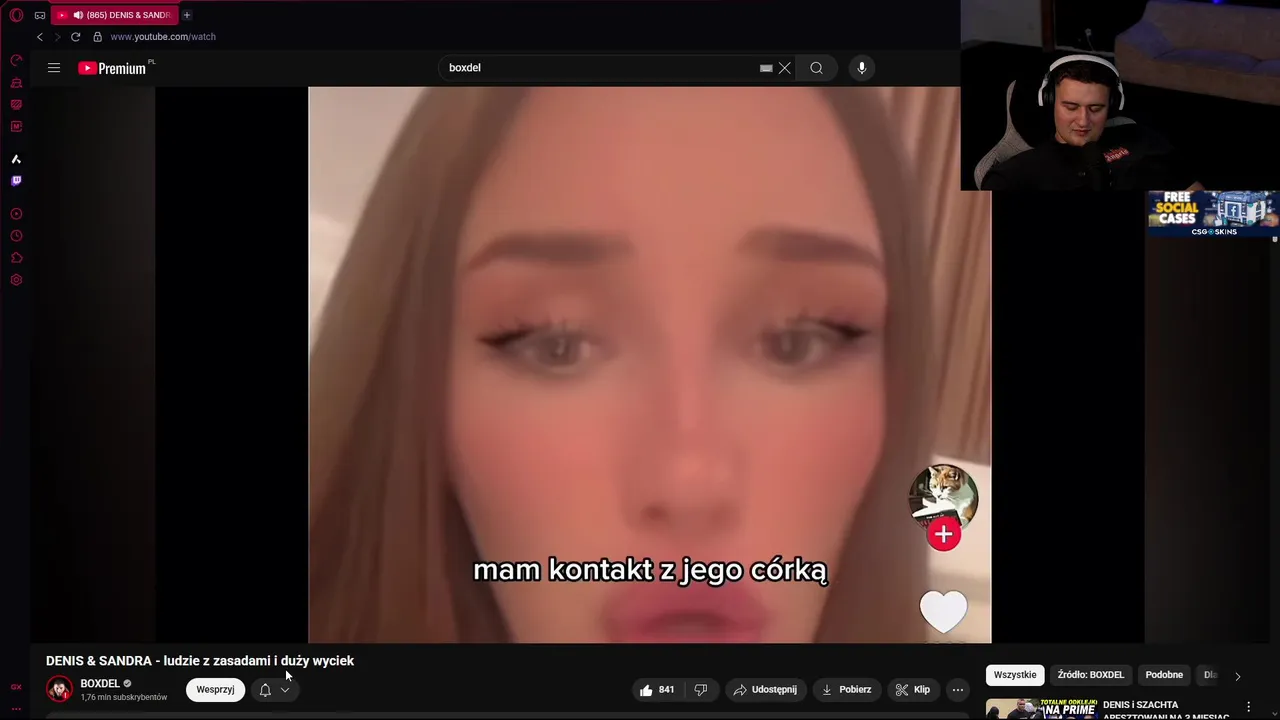
Task: Like the clip with white heart
Action: pos(944,612)
